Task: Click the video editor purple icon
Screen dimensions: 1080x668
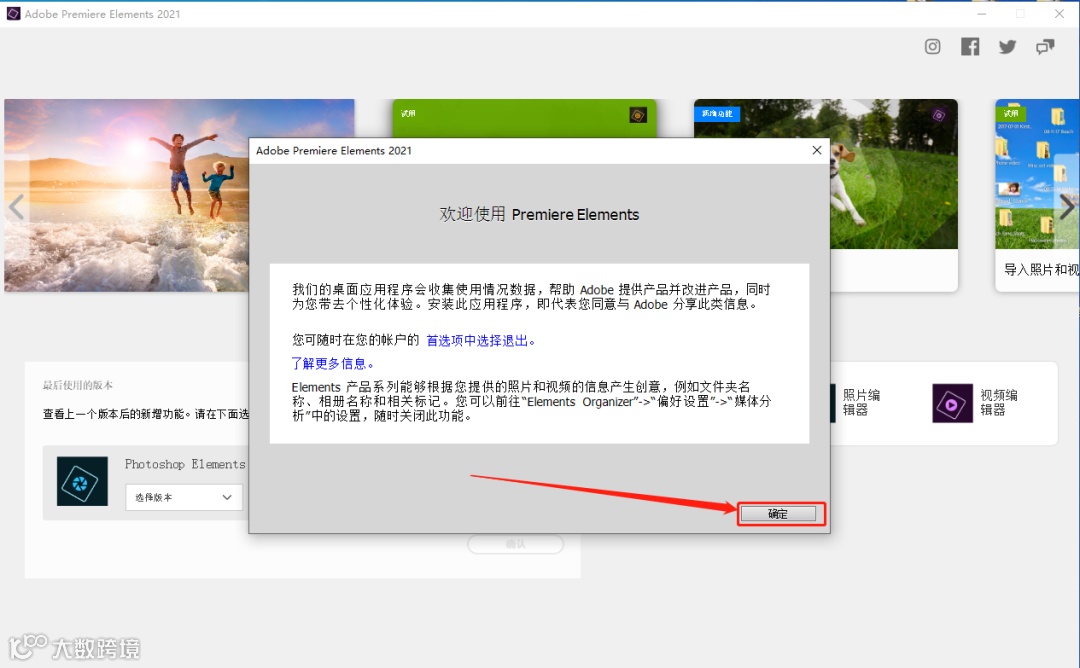Action: pos(952,403)
